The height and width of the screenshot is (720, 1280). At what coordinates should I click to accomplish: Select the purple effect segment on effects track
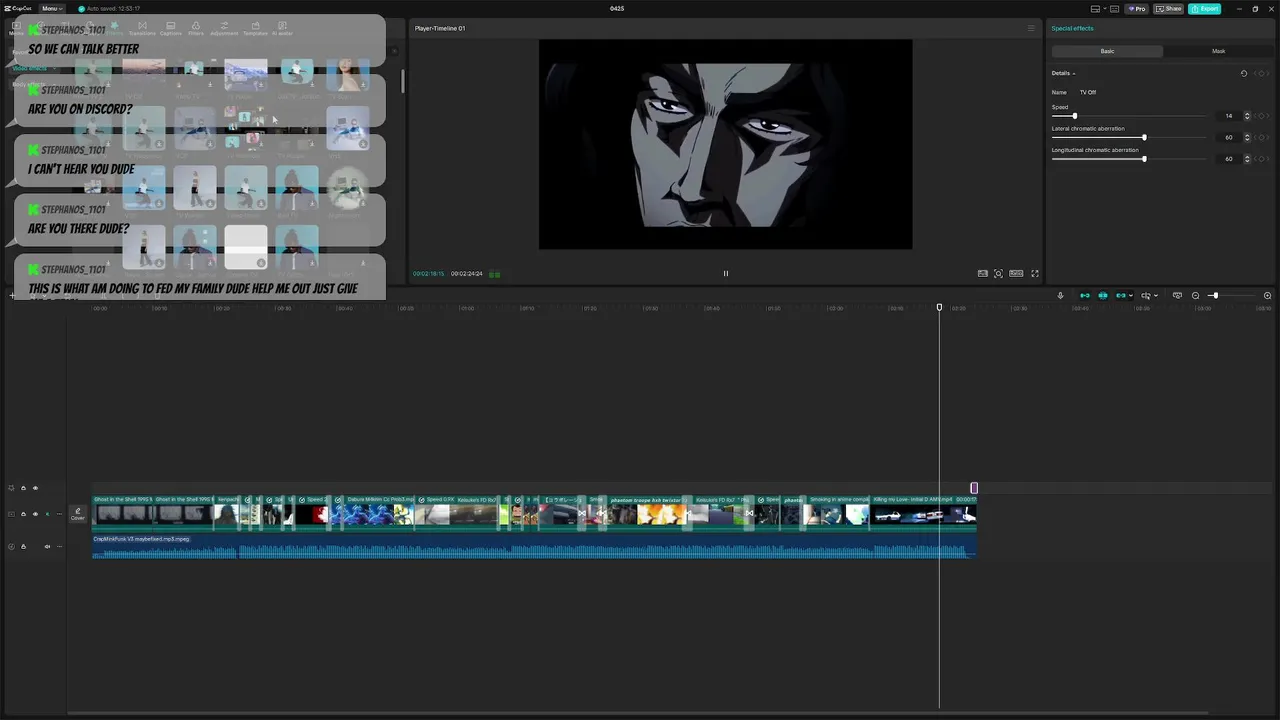[974, 488]
